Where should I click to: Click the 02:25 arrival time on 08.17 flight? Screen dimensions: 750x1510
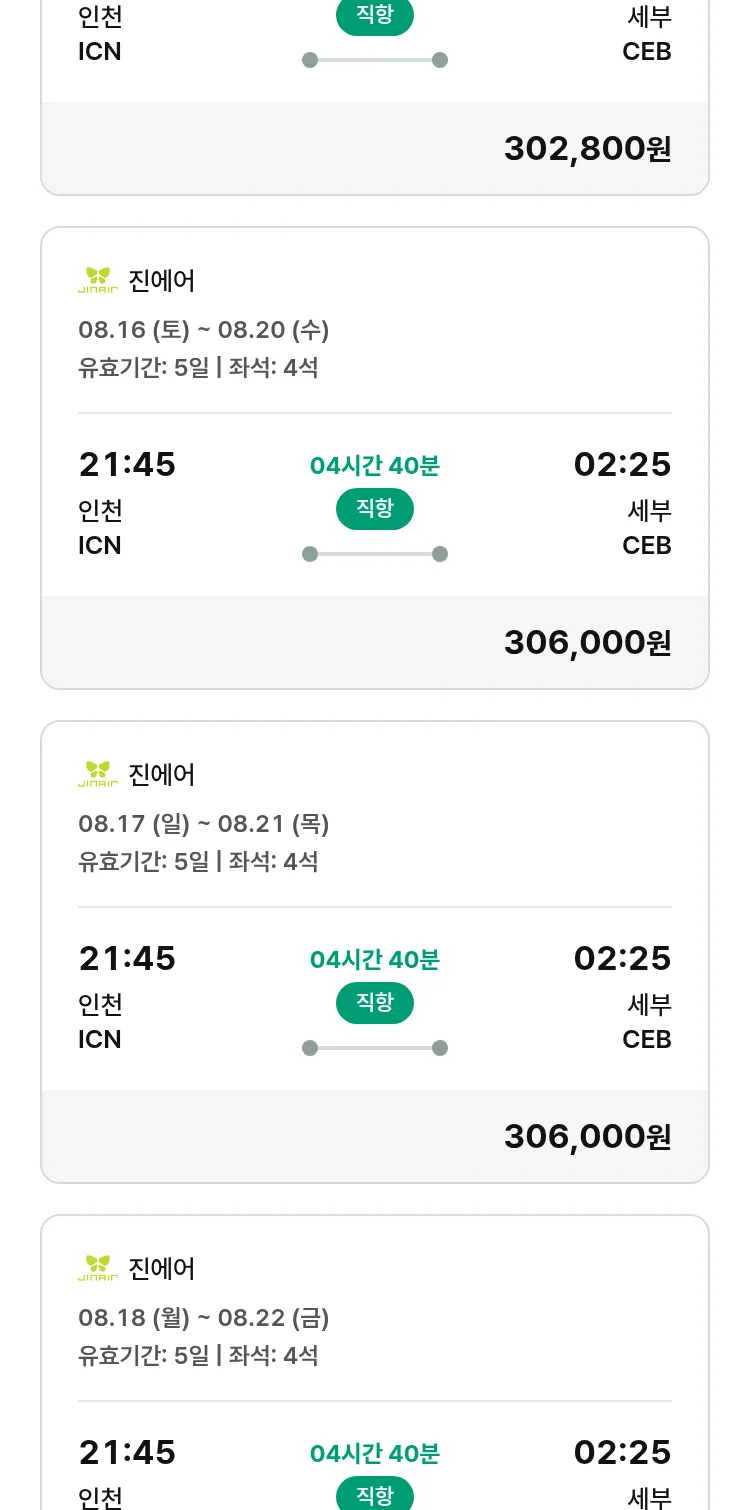tap(622, 959)
